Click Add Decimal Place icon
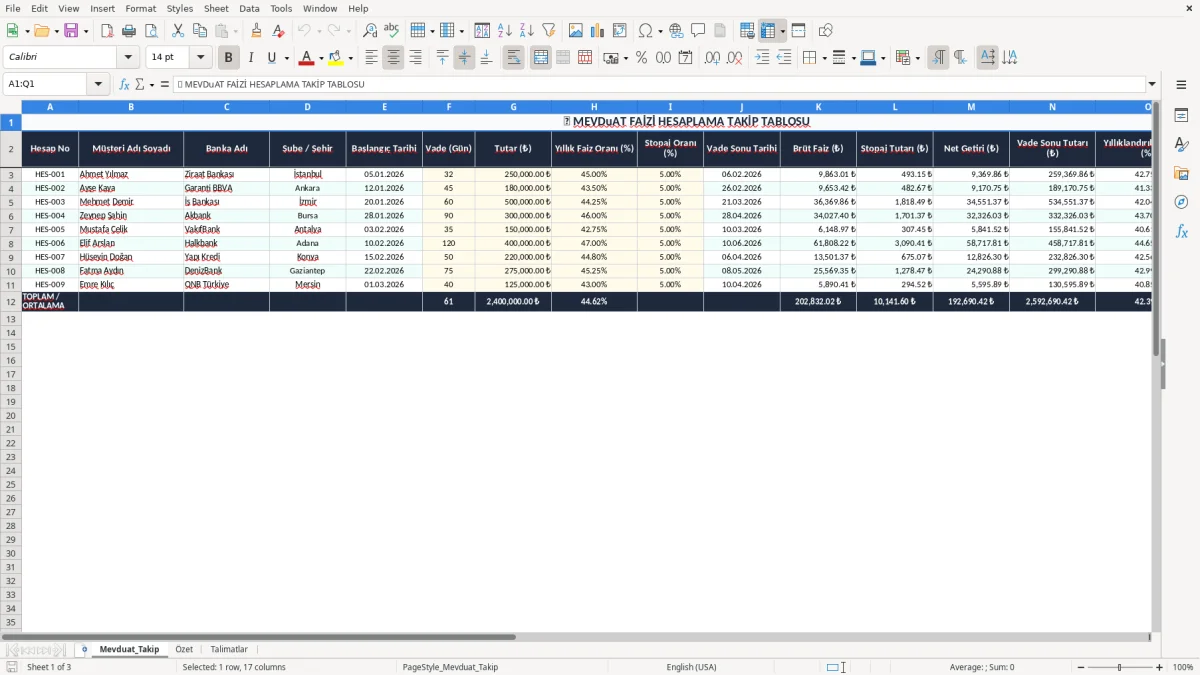The height and width of the screenshot is (675, 1200). pos(712,58)
